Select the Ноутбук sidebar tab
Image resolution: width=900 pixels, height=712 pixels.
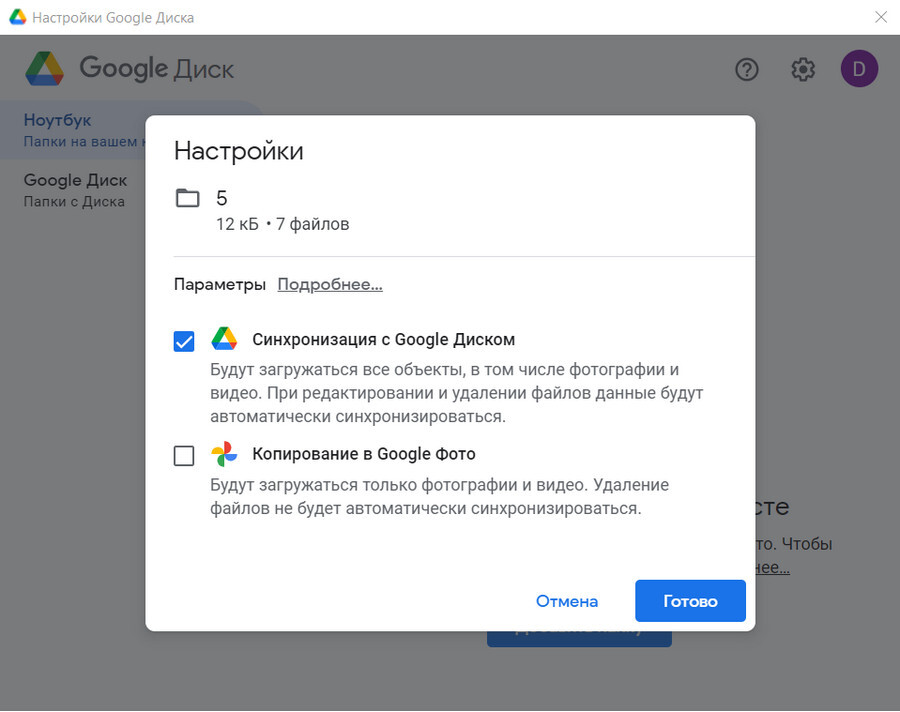tap(73, 130)
